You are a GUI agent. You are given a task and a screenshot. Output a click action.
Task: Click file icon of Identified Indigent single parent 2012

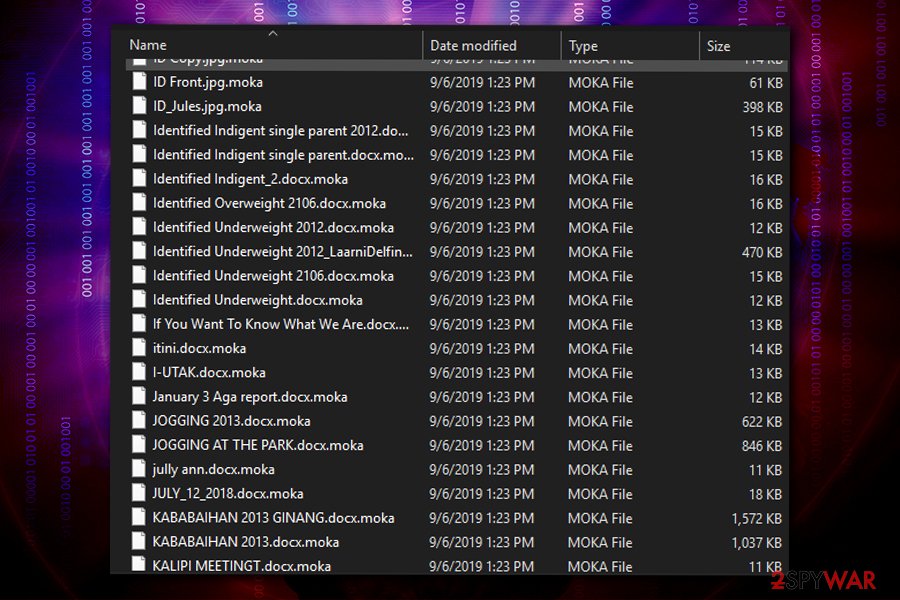pyautogui.click(x=139, y=130)
